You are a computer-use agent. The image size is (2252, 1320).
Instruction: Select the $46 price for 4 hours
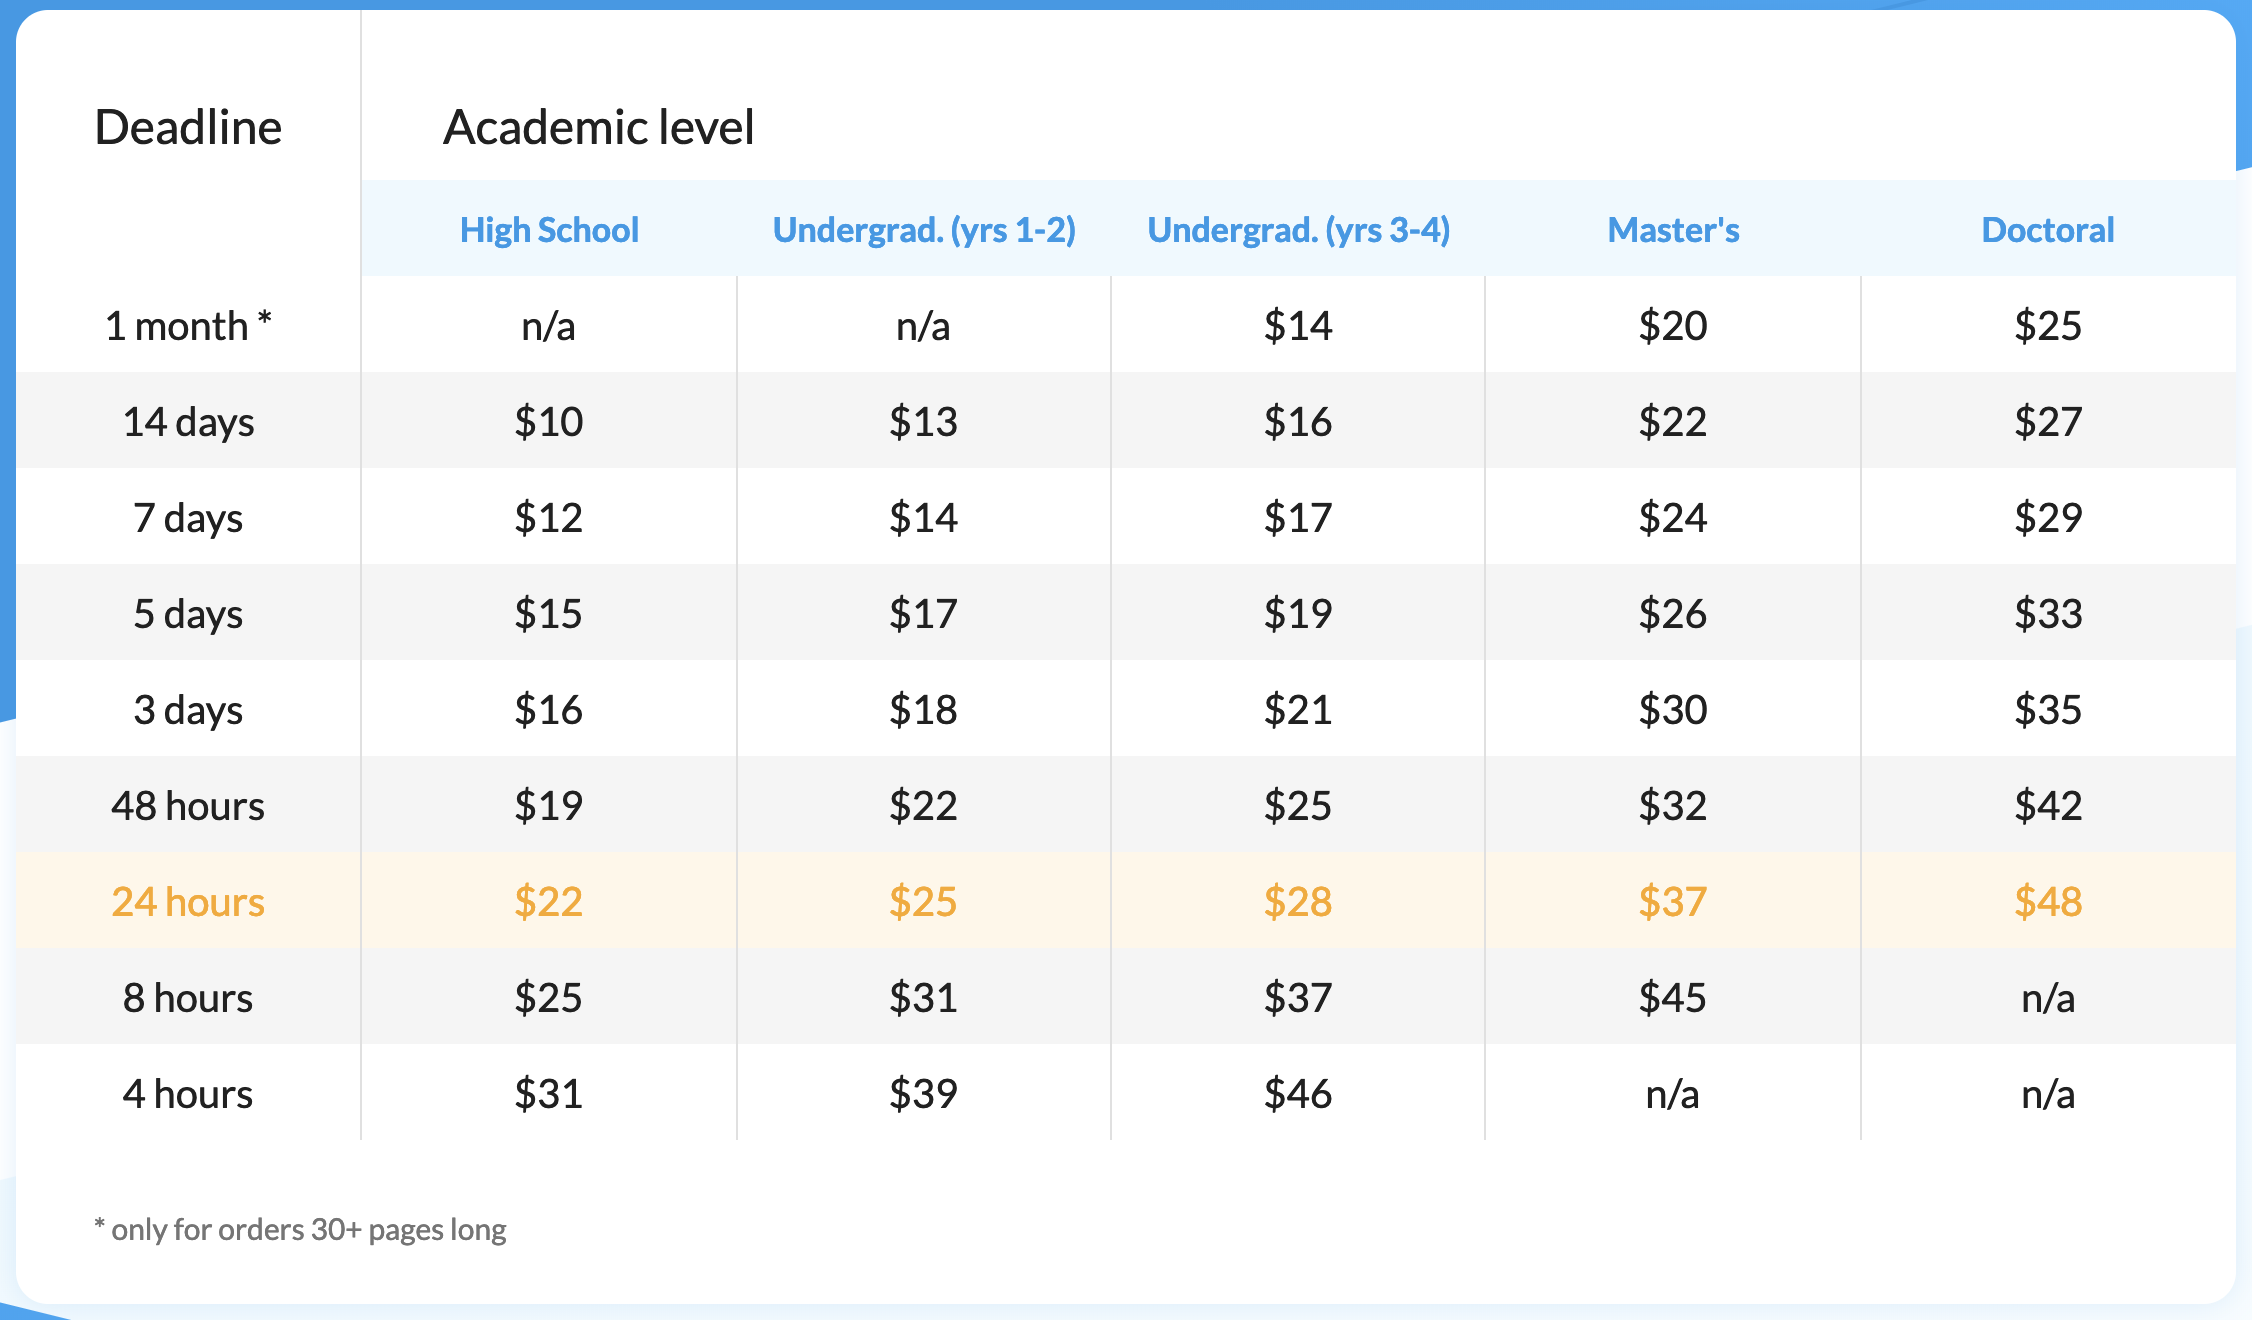click(1298, 1094)
